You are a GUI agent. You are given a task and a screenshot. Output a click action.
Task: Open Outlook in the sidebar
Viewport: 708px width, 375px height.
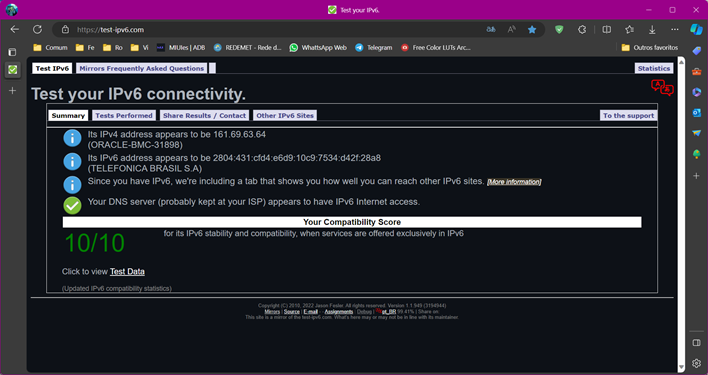pos(696,113)
